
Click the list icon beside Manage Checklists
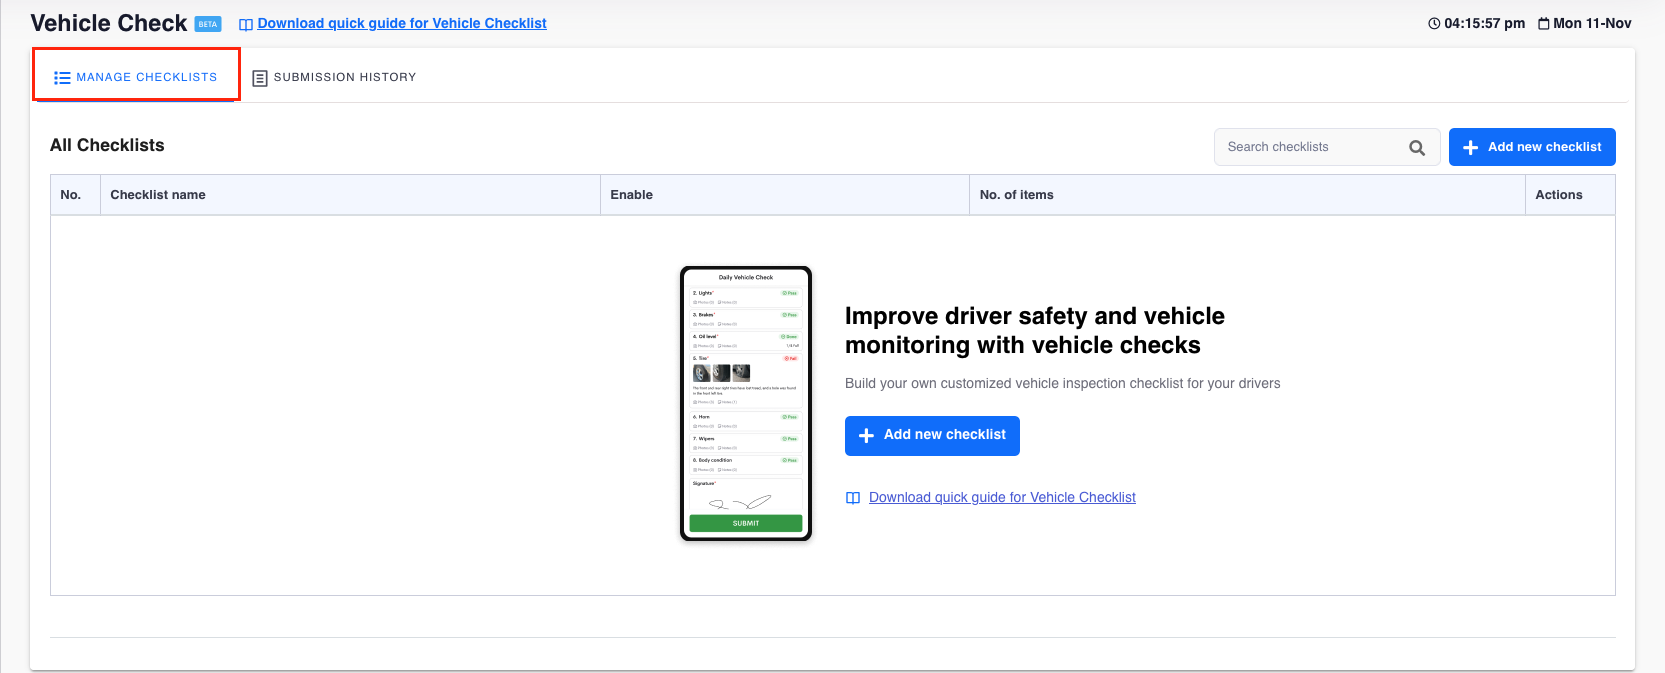[x=62, y=78]
